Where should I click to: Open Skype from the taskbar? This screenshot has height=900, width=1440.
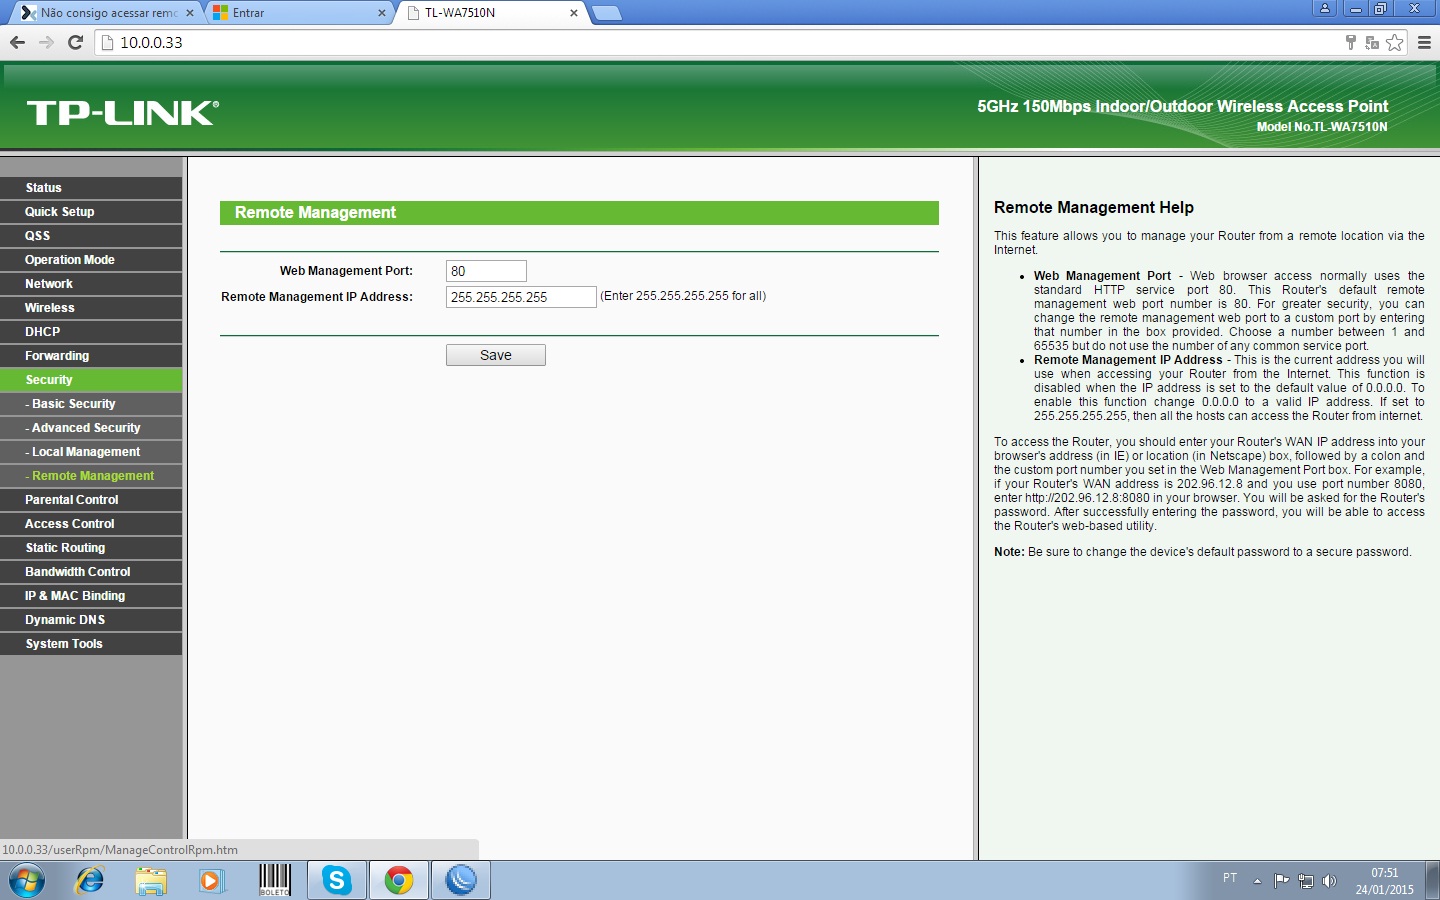point(337,880)
